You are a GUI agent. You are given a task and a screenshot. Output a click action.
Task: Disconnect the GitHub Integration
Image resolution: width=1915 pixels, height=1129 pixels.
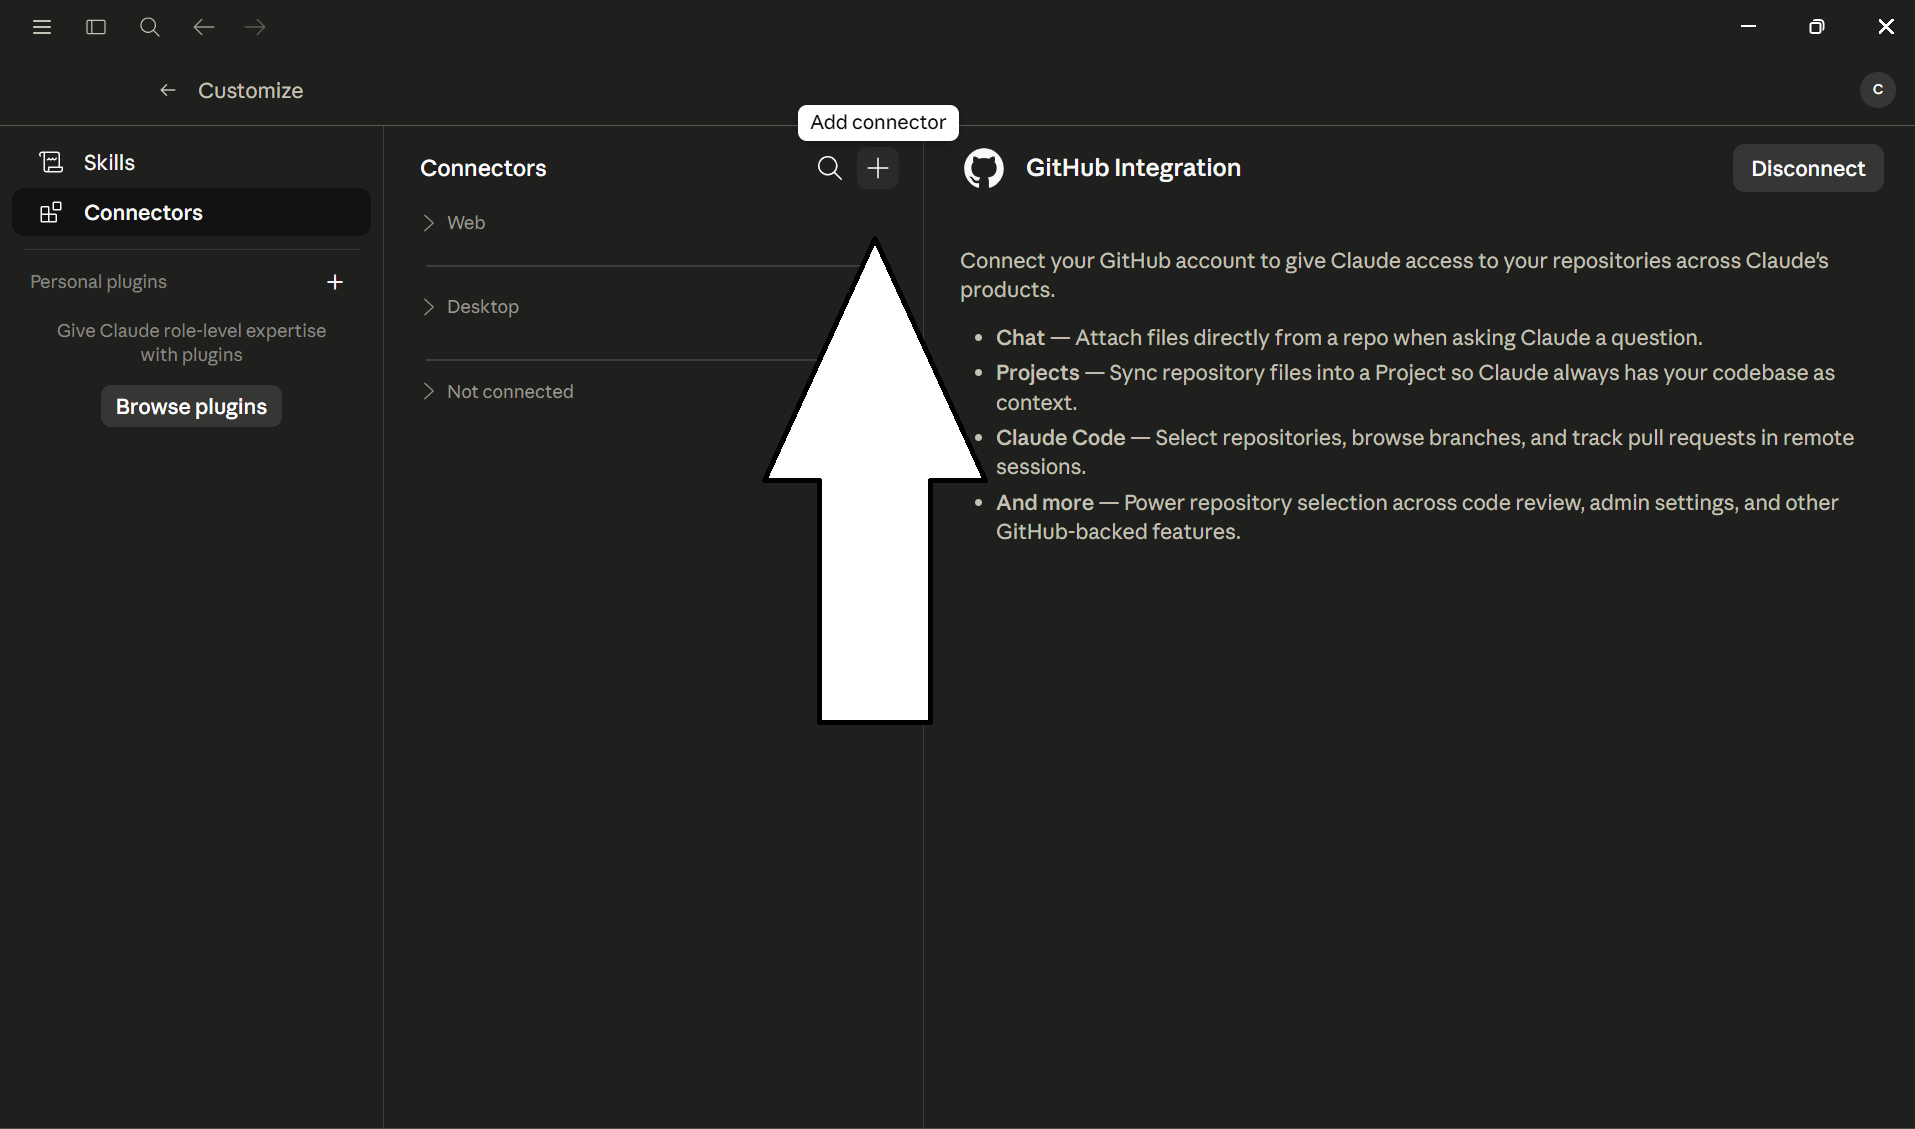1808,168
